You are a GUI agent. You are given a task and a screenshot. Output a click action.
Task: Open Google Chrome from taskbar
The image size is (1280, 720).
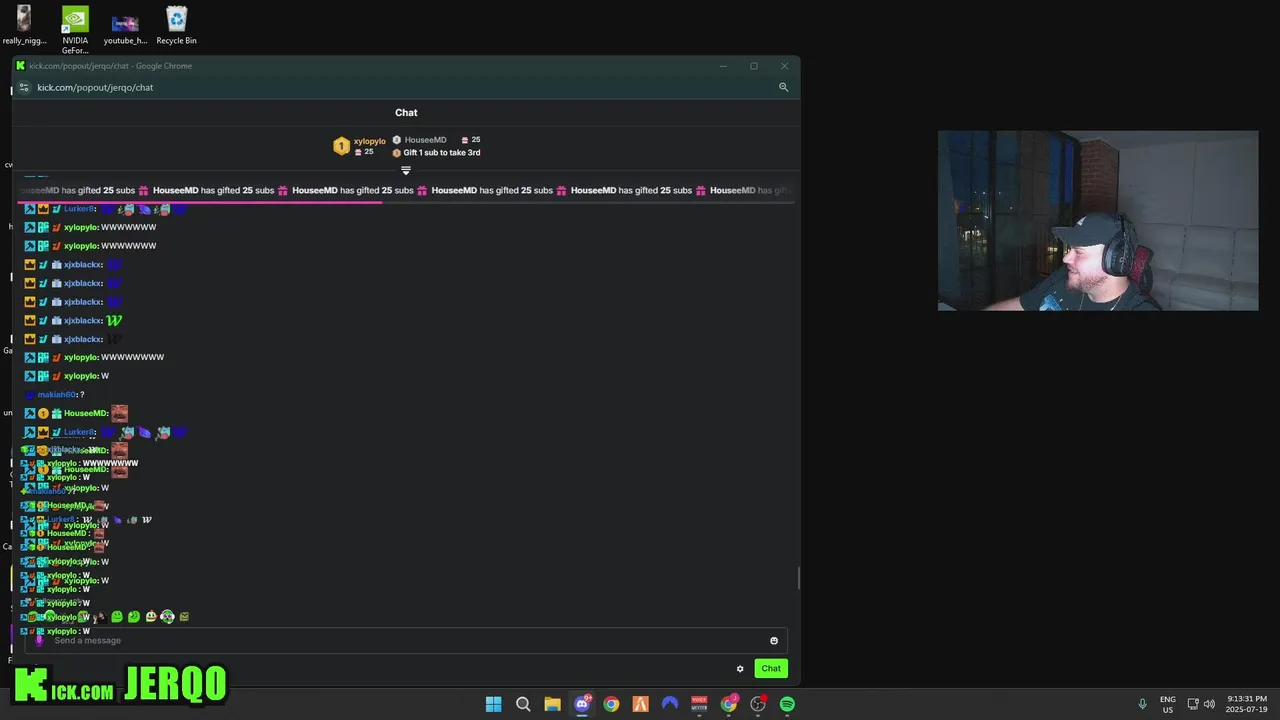[611, 704]
